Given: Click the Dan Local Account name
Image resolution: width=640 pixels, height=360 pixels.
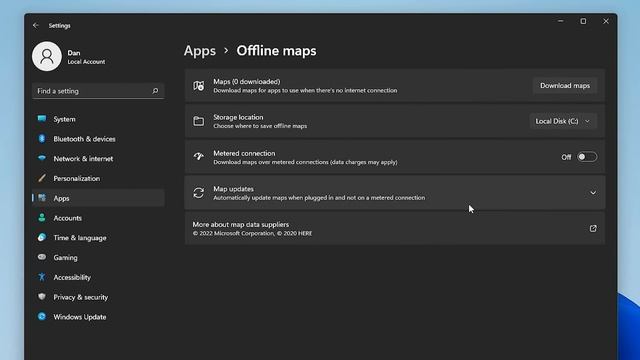Looking at the screenshot, I should (x=86, y=57).
